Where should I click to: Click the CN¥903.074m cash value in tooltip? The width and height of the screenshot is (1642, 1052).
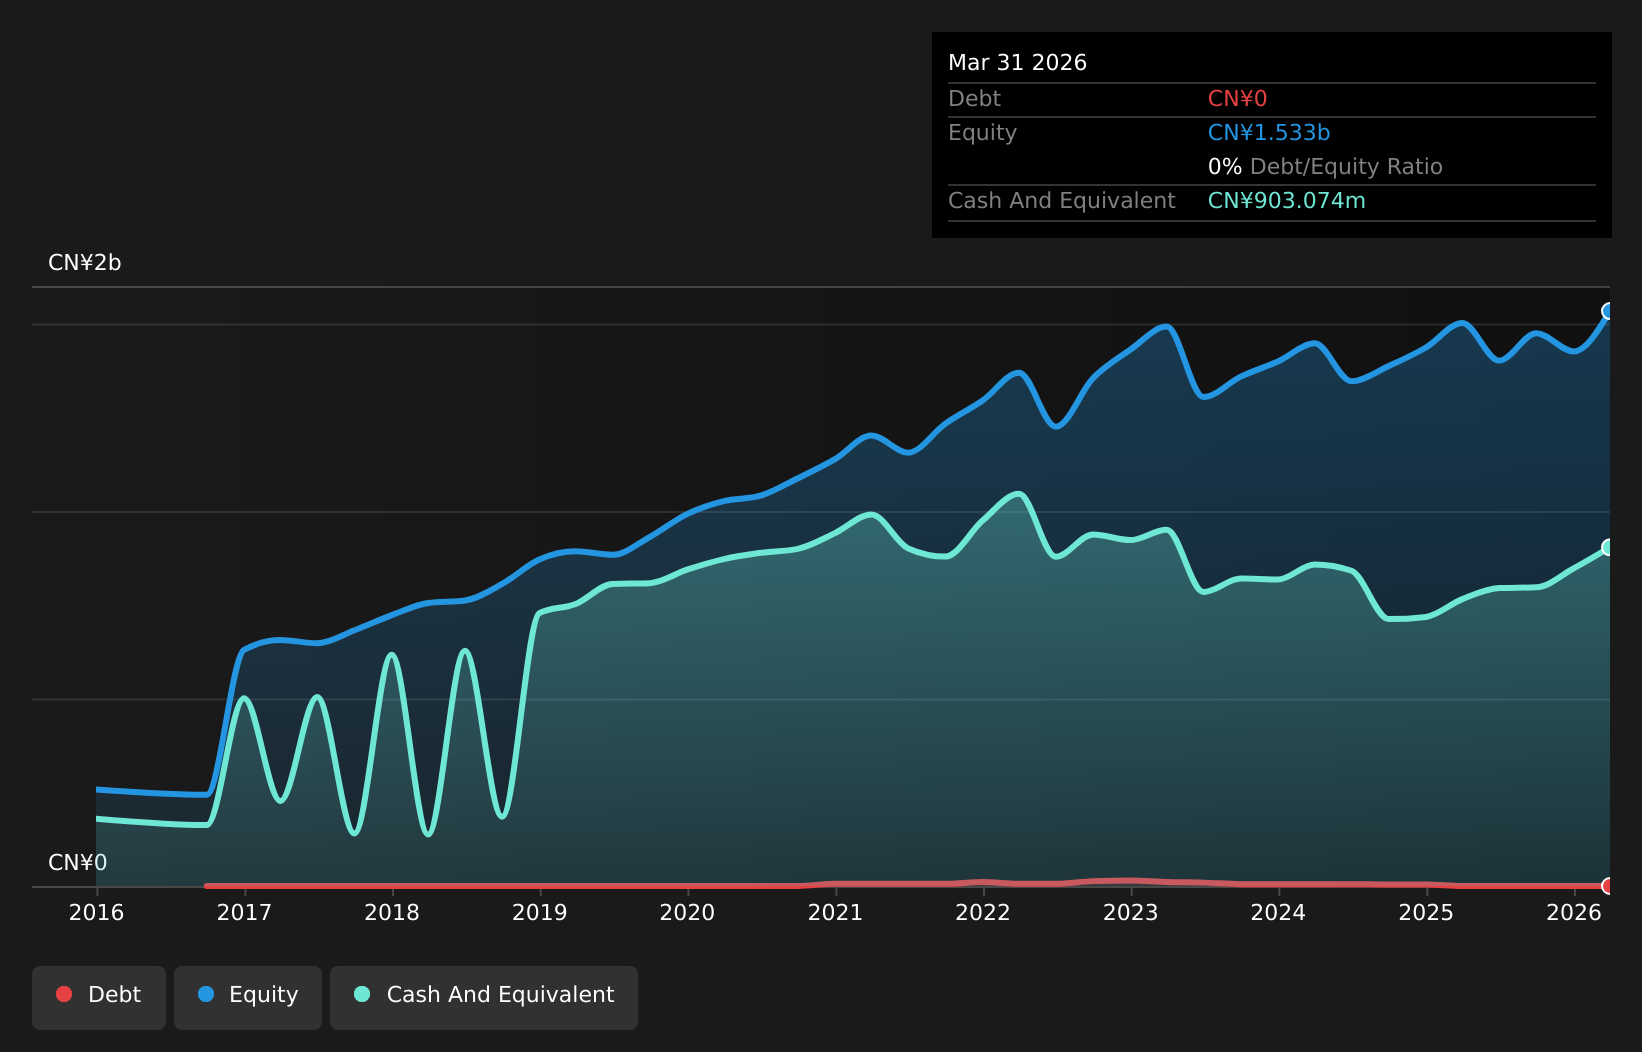coord(1286,201)
